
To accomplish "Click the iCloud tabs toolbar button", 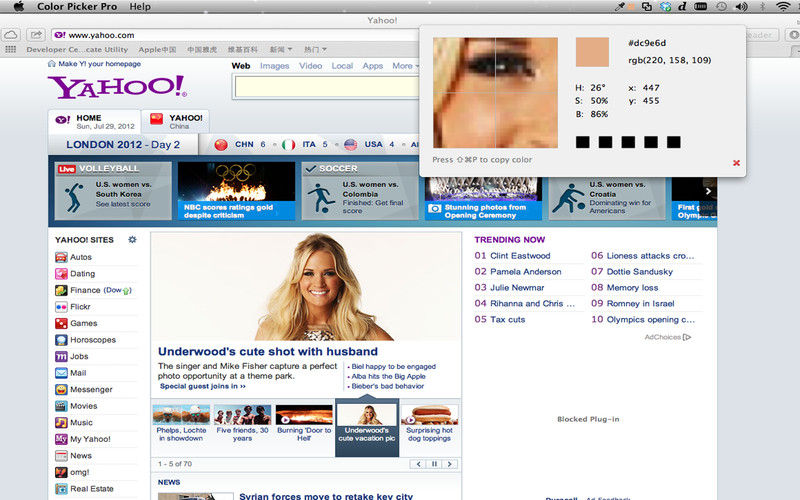I will [11, 35].
